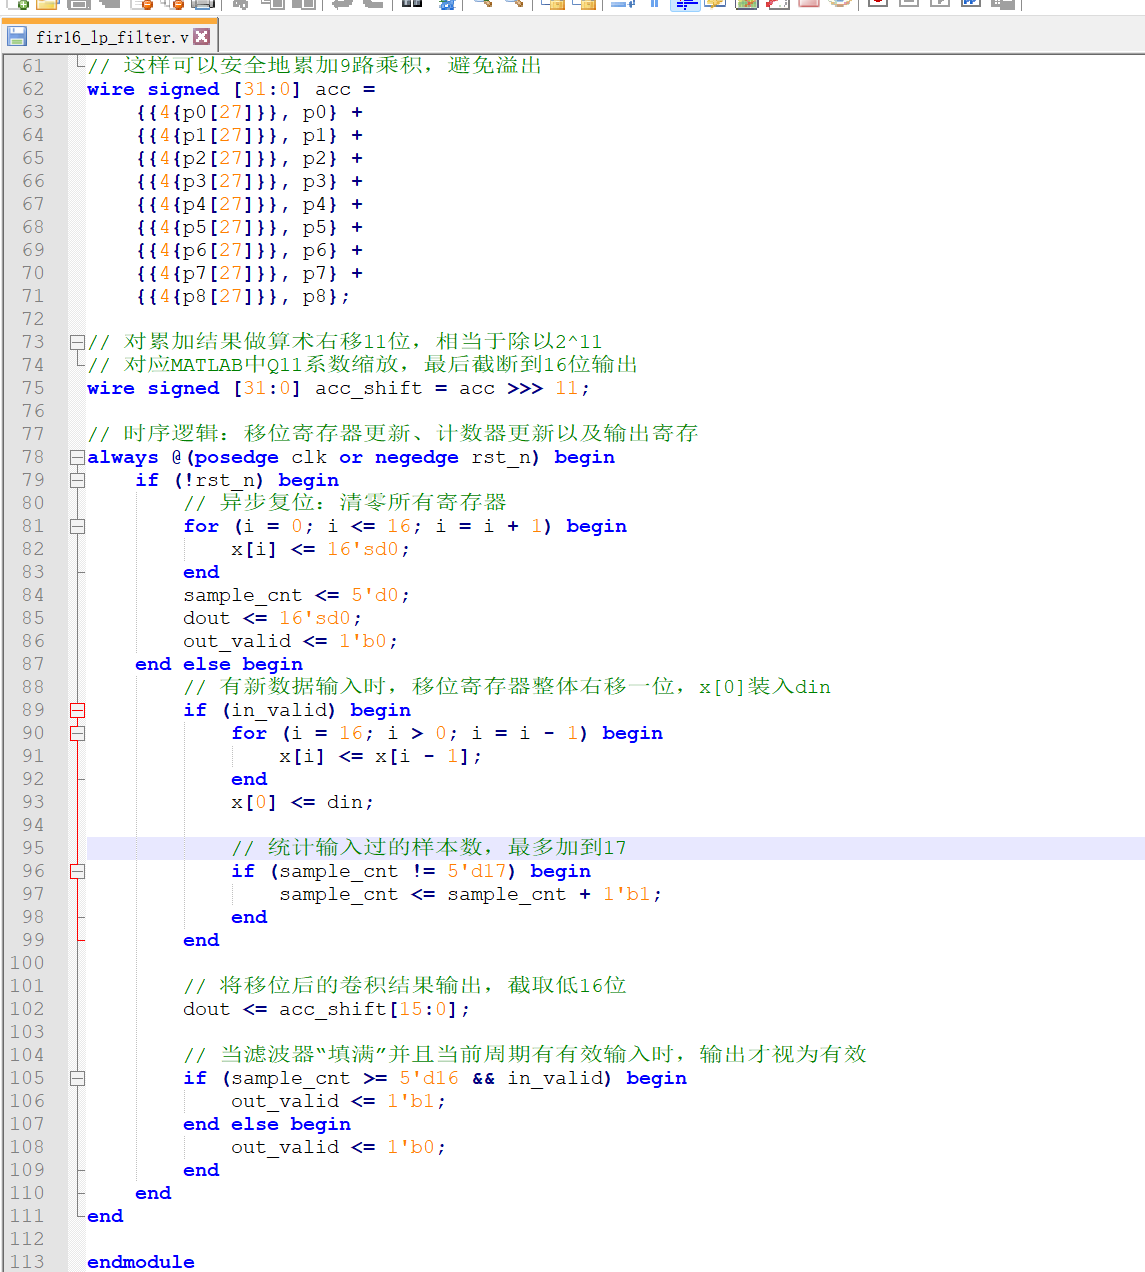Collapse the sample_cnt >= 5'd16 fold at line 105
This screenshot has height=1272, width=1145.
pyautogui.click(x=77, y=1078)
